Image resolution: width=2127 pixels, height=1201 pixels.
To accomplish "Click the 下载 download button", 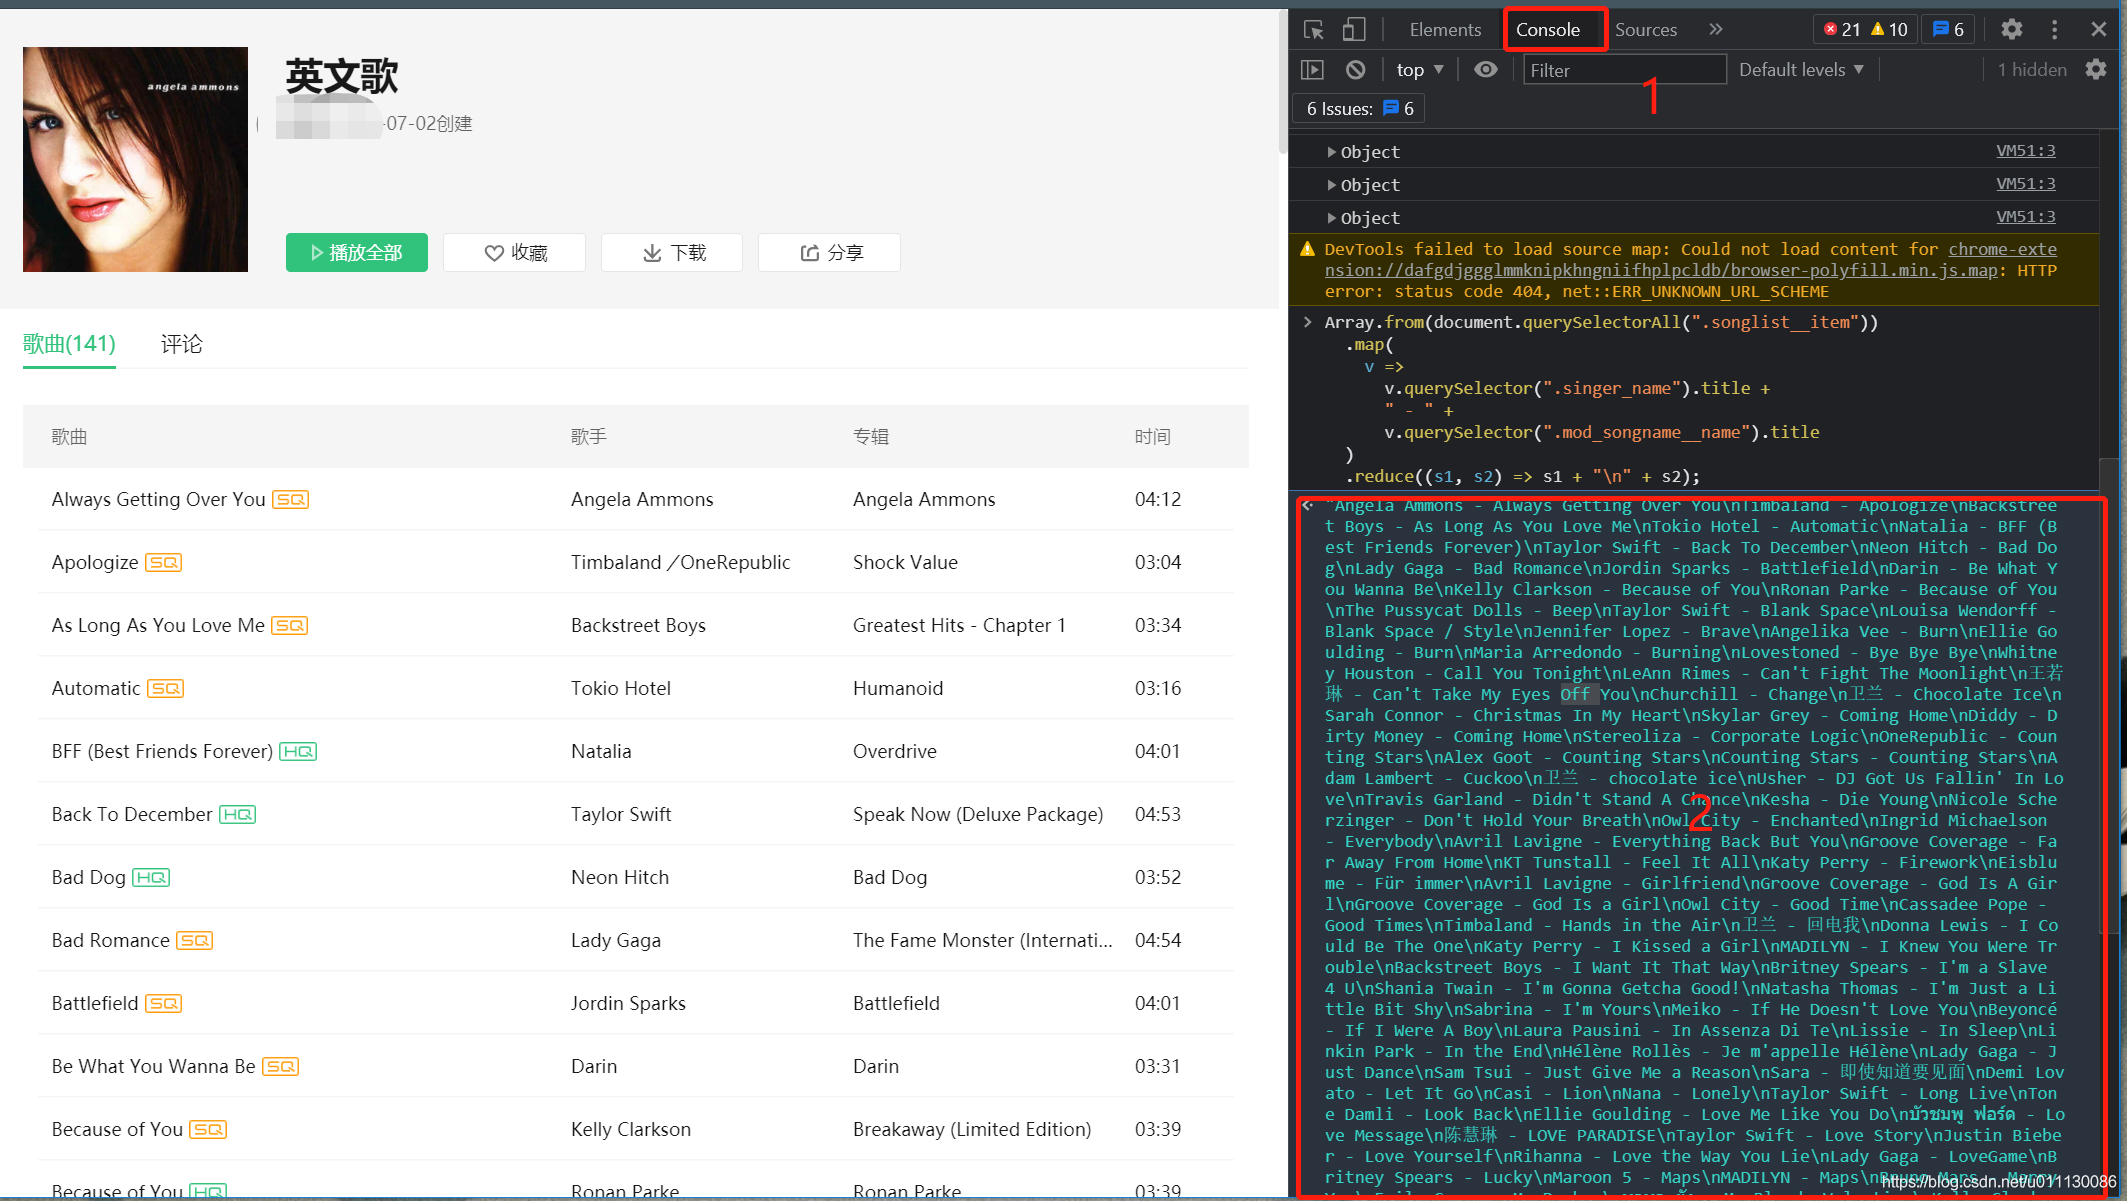I will pyautogui.click(x=672, y=253).
